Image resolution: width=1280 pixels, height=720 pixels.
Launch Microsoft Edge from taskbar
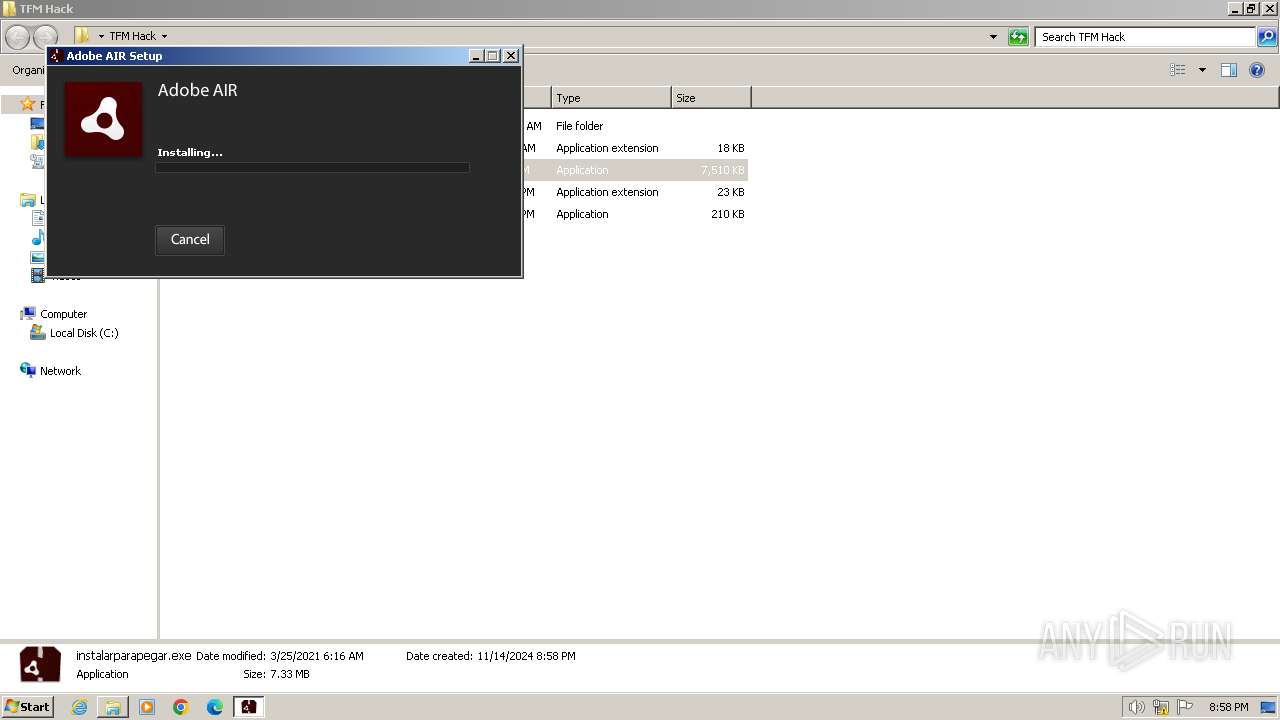[x=215, y=707]
